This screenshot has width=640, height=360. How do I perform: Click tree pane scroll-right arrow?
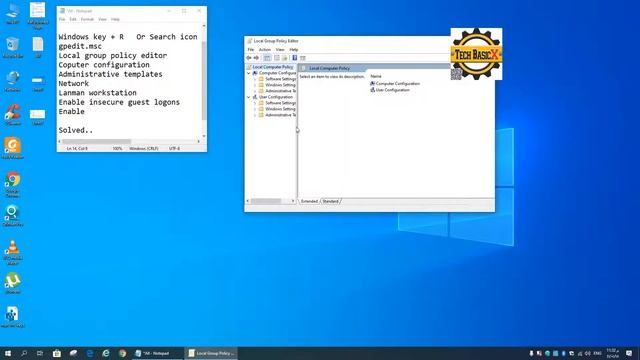(293, 201)
